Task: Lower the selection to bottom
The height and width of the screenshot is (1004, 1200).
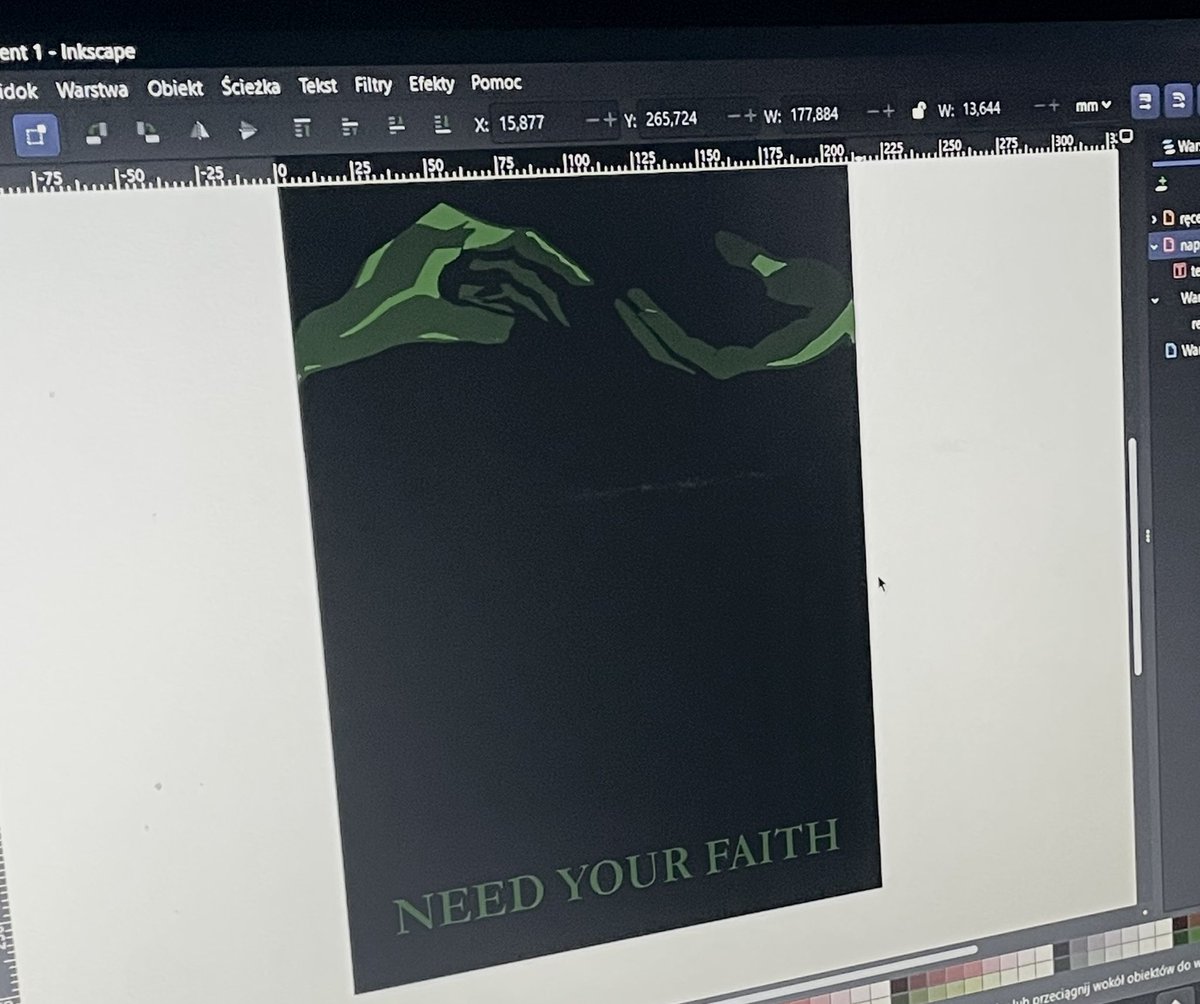Action: (x=442, y=123)
